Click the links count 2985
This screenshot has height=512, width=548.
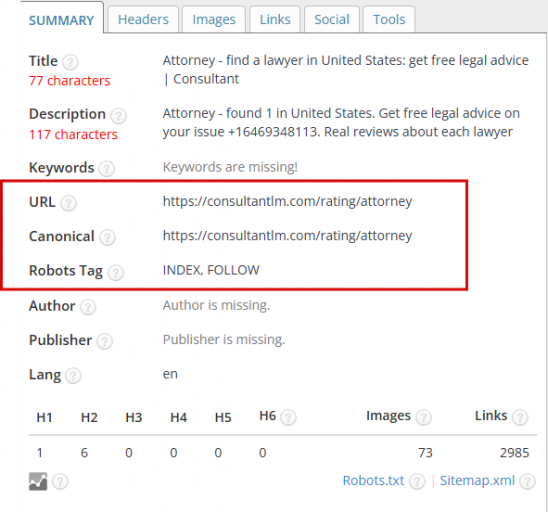click(x=514, y=453)
